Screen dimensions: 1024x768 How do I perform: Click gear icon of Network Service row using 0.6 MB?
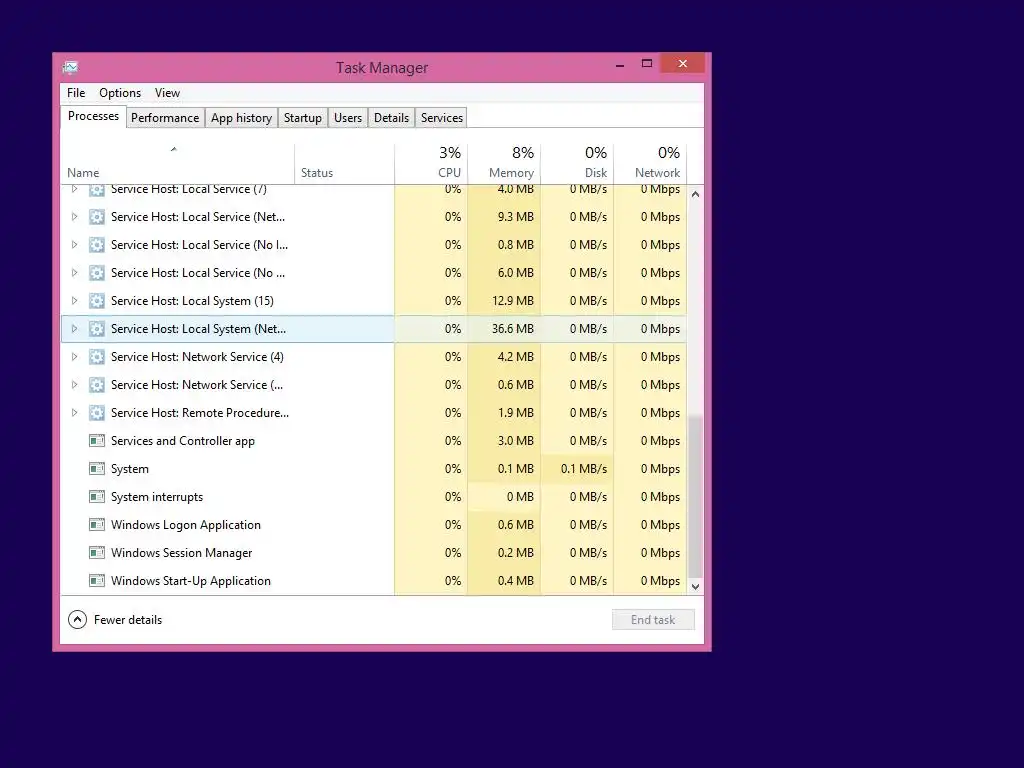pyautogui.click(x=97, y=385)
